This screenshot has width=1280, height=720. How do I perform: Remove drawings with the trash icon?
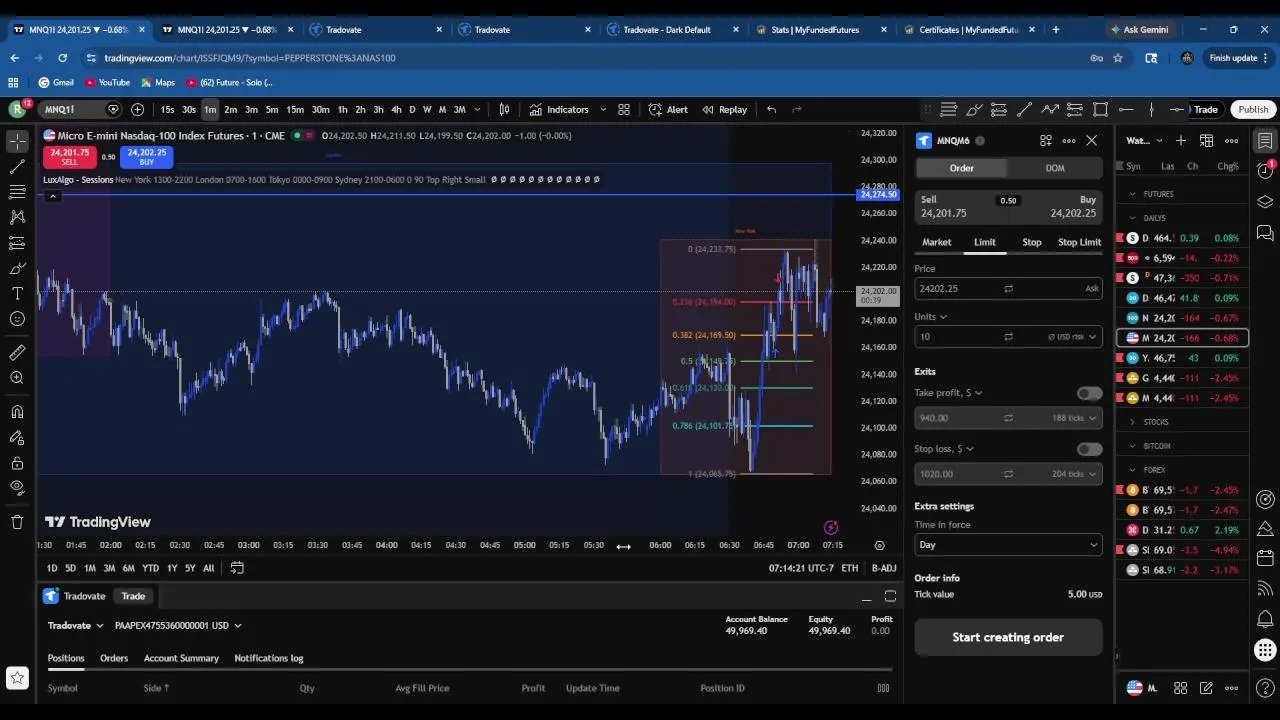17,521
